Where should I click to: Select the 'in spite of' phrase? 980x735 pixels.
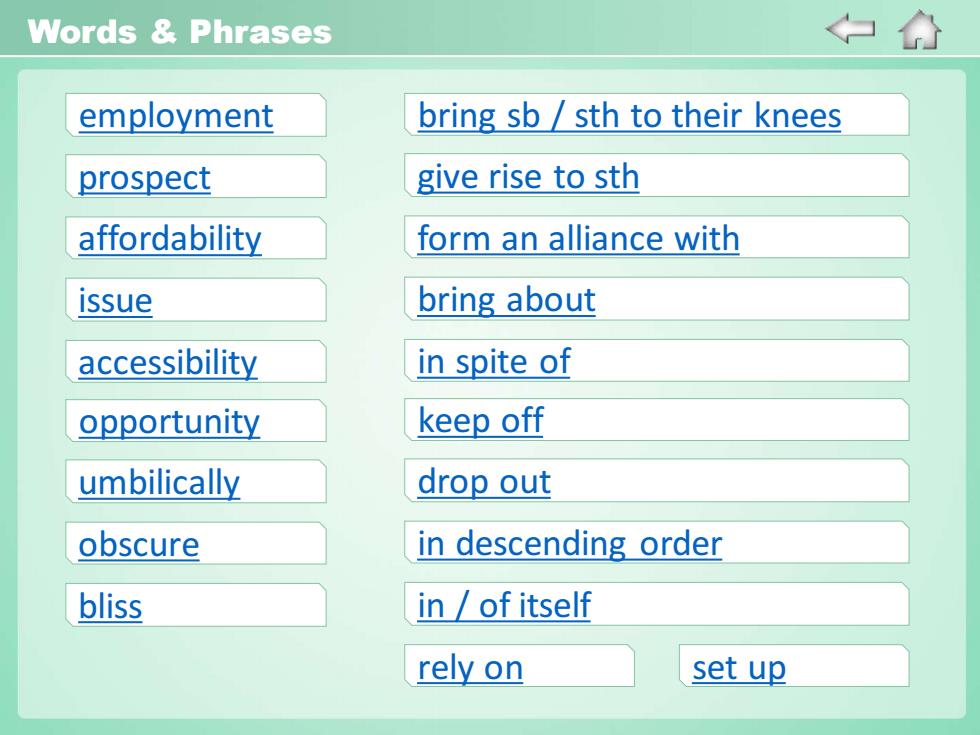(494, 361)
